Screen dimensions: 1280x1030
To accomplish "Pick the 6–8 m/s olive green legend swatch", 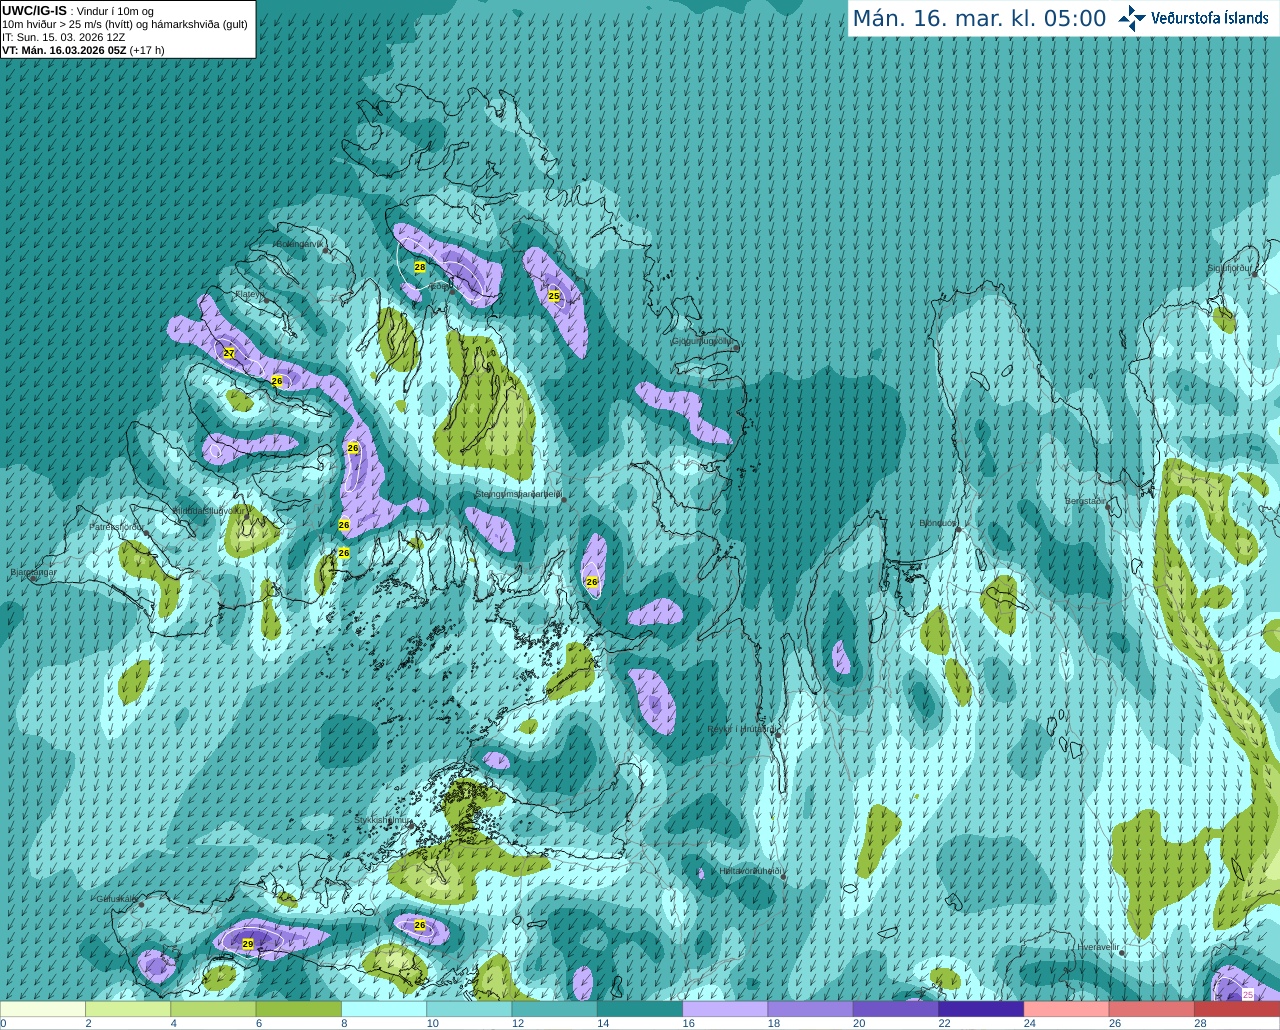I will click(299, 1009).
